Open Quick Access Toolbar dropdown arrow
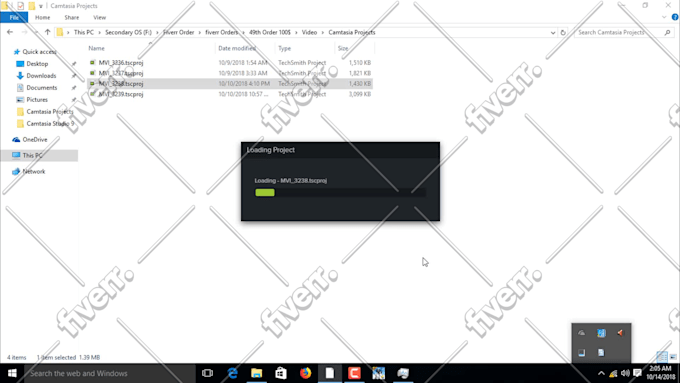The width and height of the screenshot is (680, 383). coord(41,6)
